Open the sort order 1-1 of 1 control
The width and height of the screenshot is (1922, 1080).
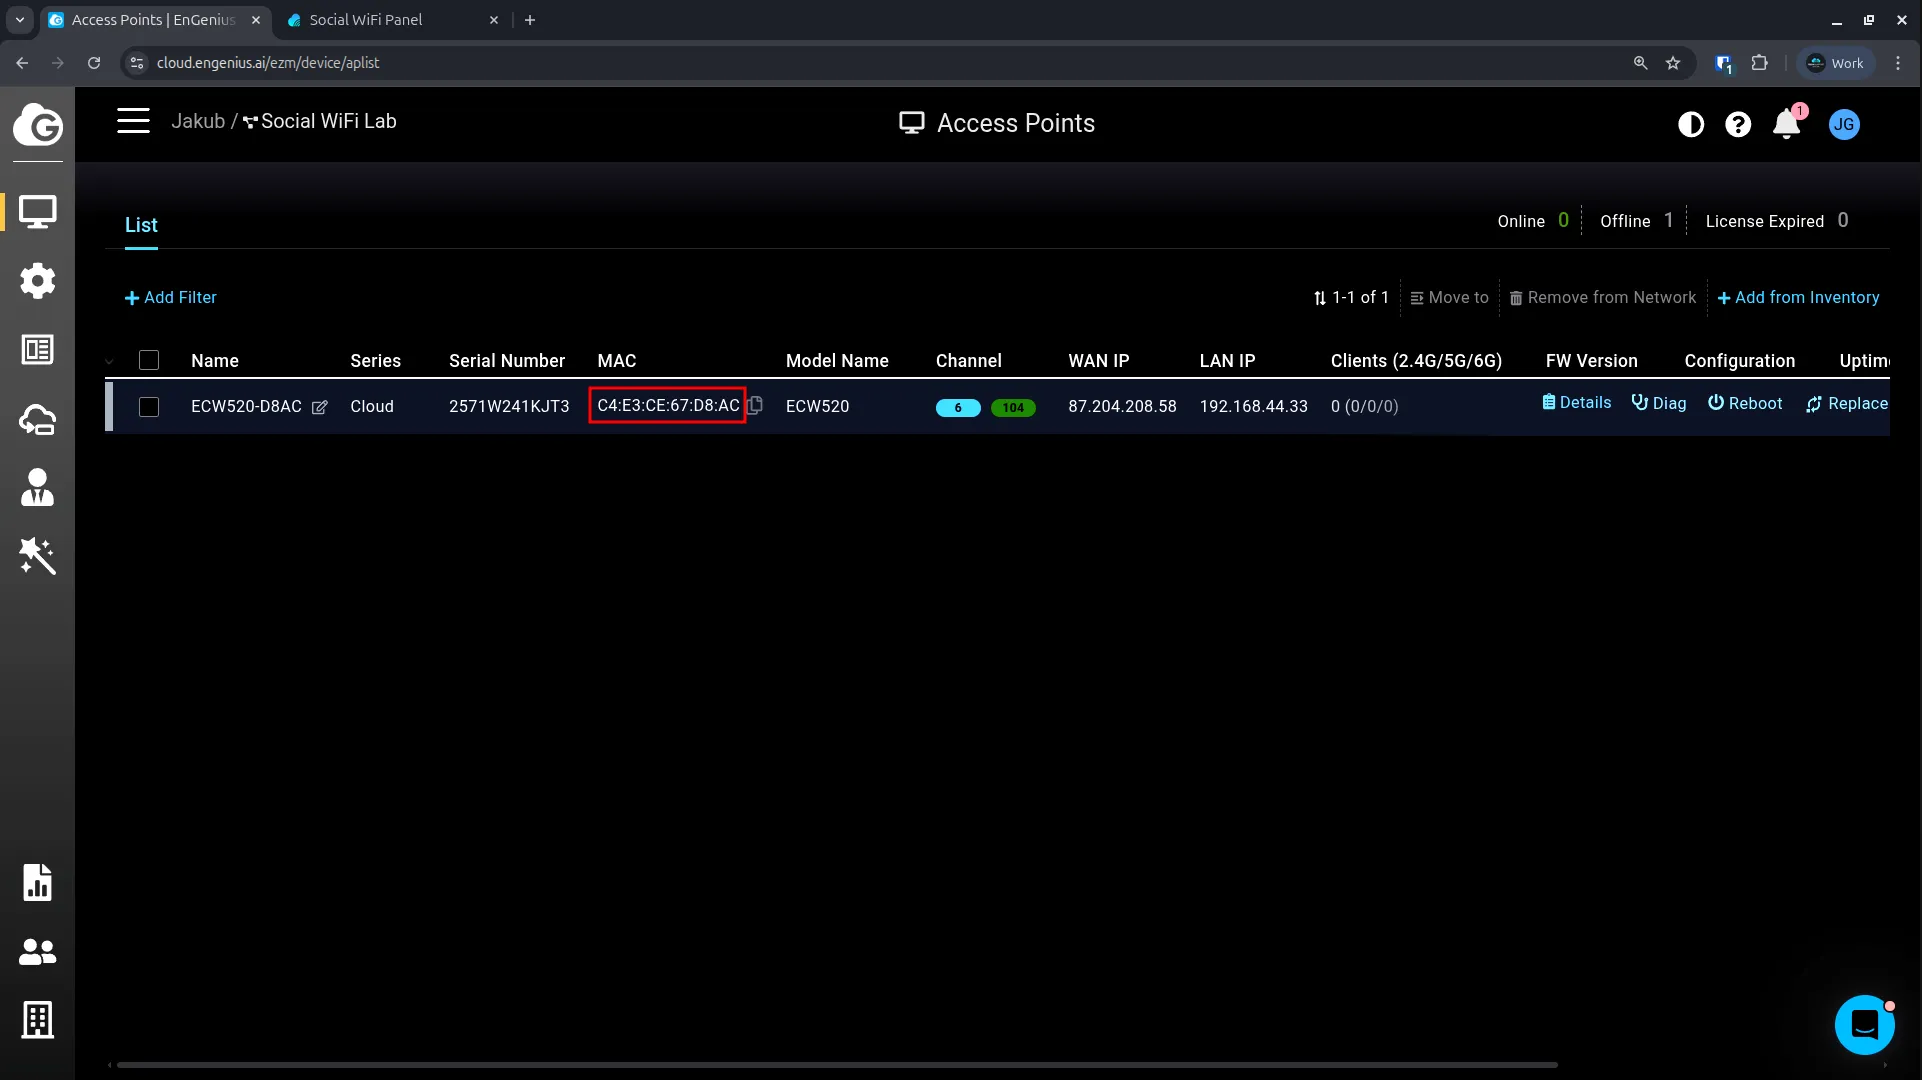[x=1350, y=298]
